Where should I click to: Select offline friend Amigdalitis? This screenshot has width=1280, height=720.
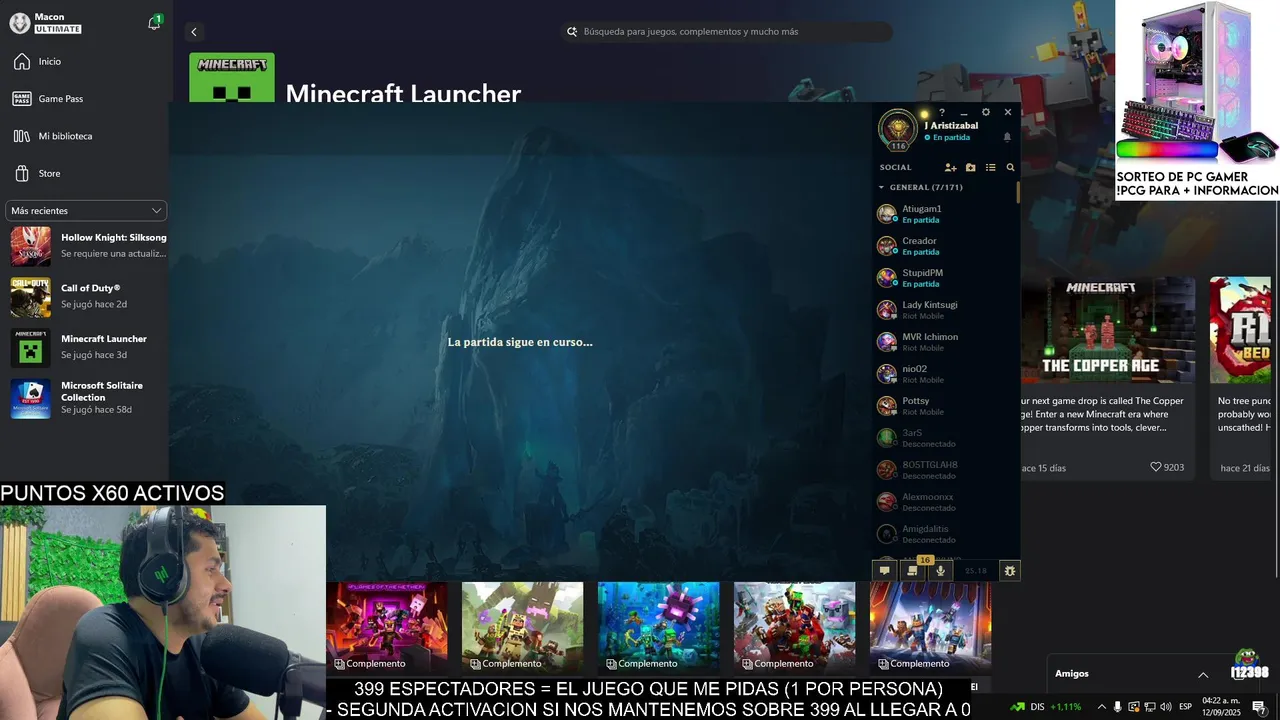coord(945,534)
